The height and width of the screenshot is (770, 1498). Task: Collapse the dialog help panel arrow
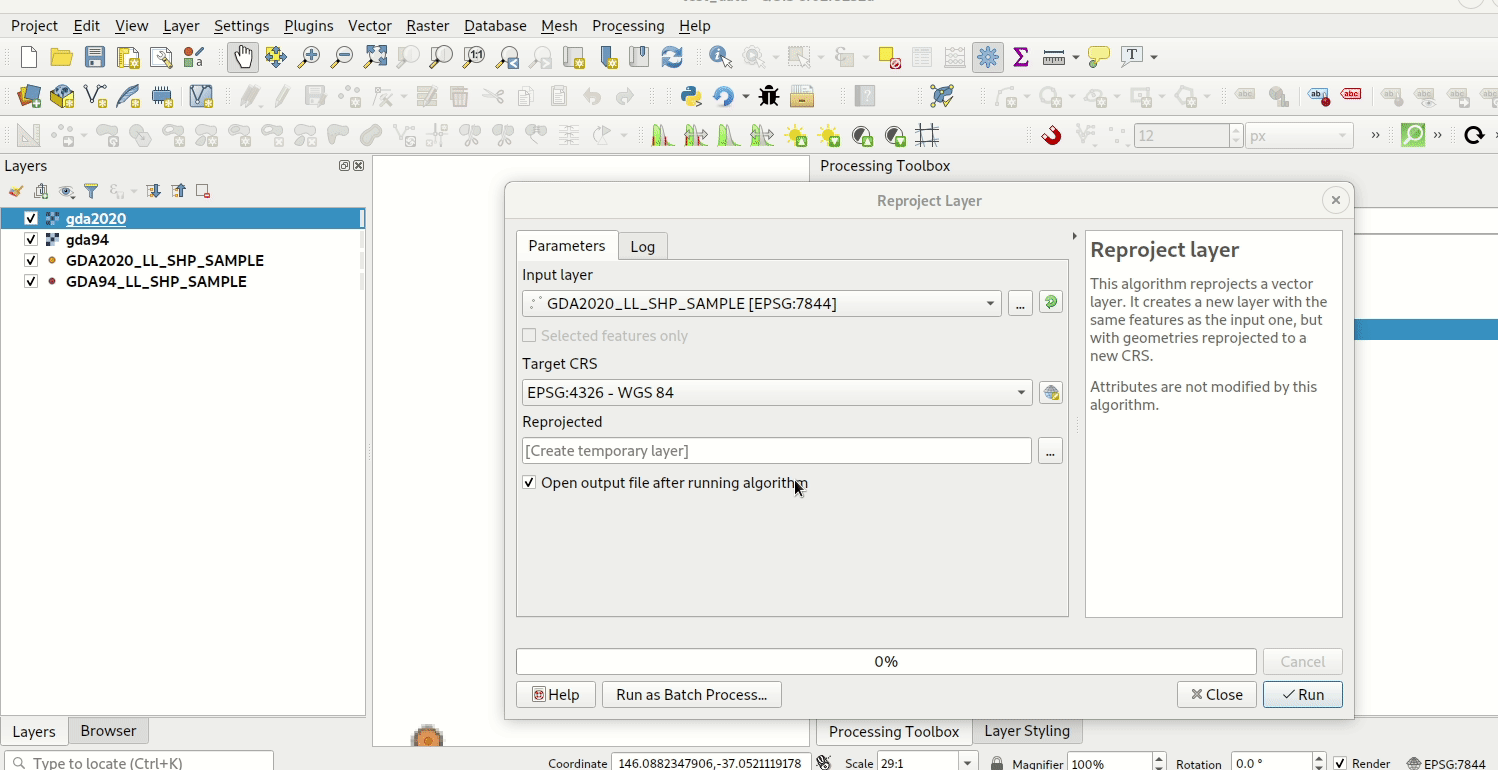[x=1075, y=237]
